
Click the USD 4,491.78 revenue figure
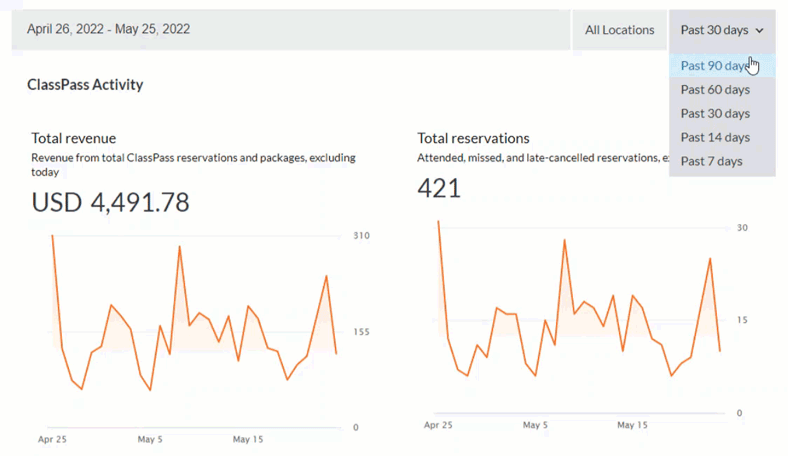pyautogui.click(x=110, y=202)
